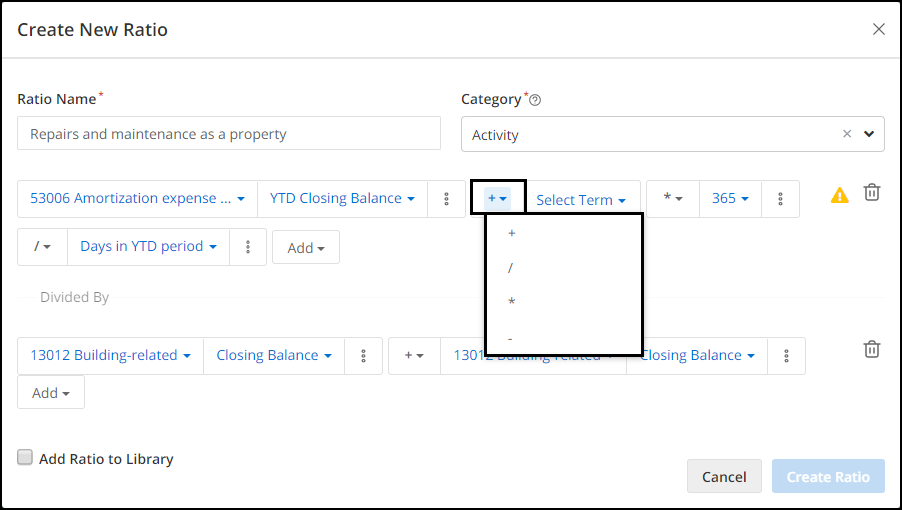This screenshot has width=902, height=510.
Task: Open the Category help question mark icon
Action: pos(535,100)
